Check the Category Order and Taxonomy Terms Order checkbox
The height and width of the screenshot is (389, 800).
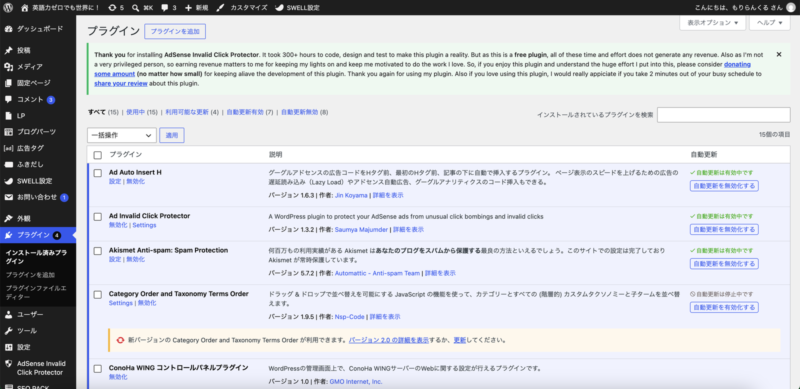[x=98, y=295]
